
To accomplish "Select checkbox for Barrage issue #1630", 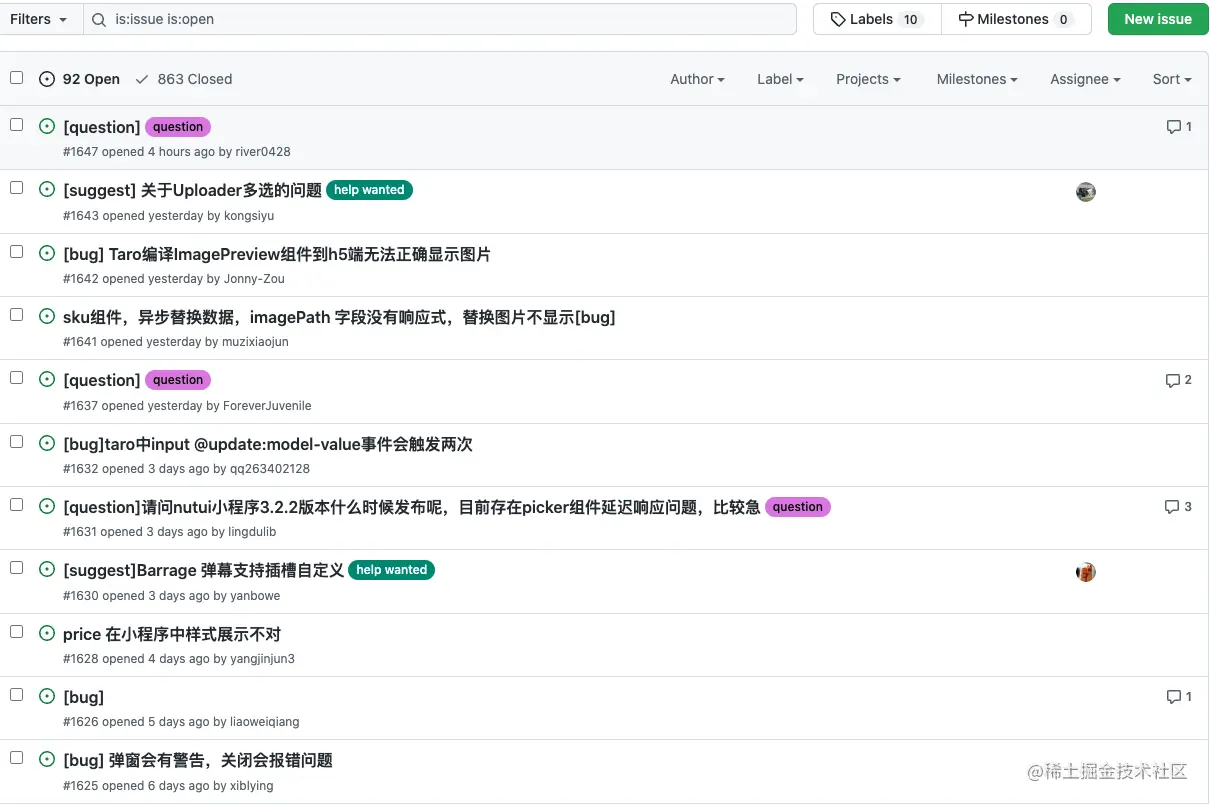I will [16, 567].
